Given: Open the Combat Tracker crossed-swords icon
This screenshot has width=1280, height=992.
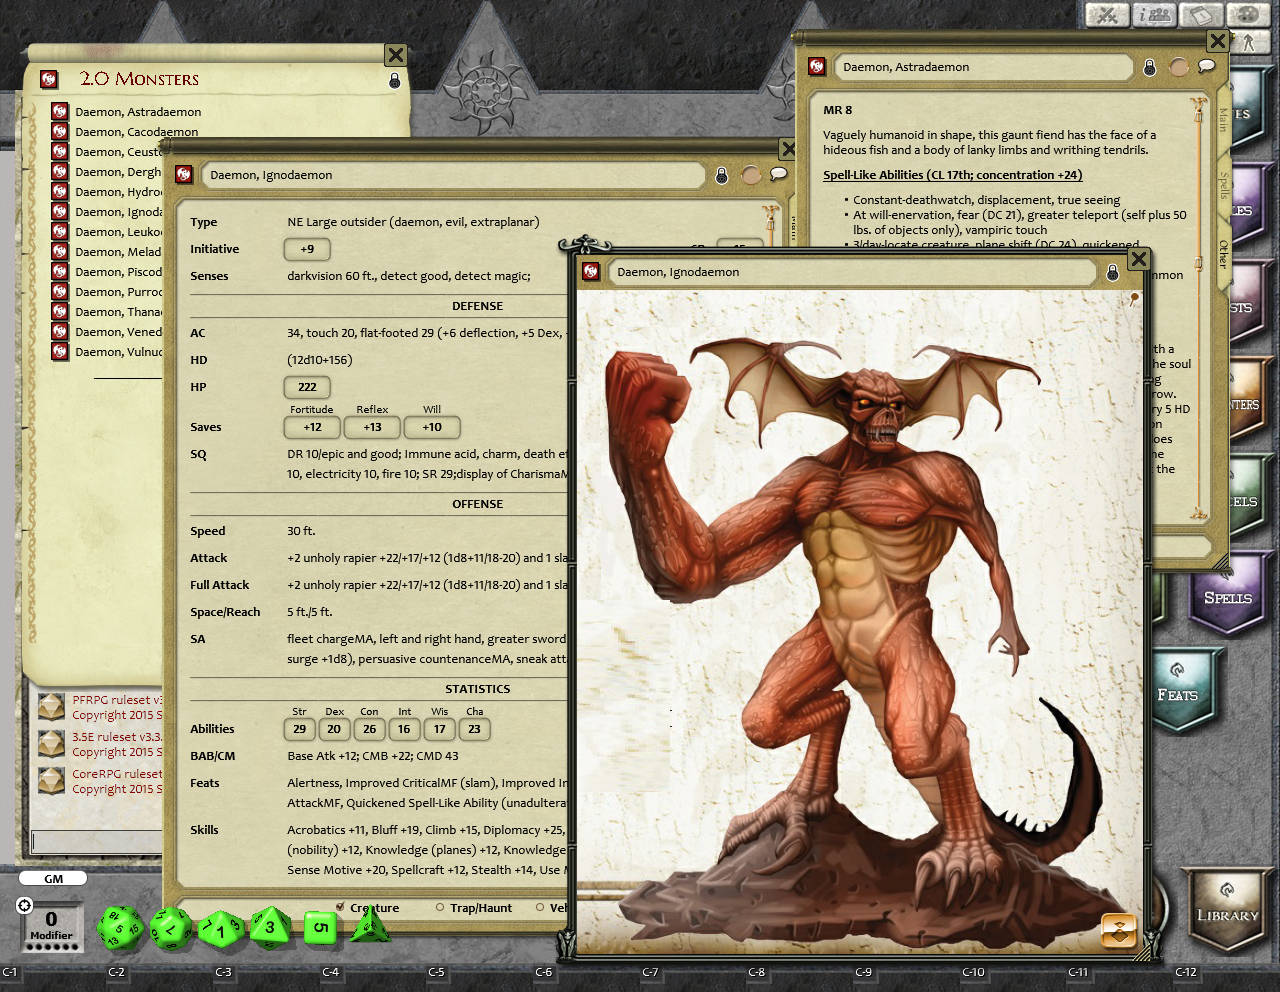Looking at the screenshot, I should (1106, 15).
